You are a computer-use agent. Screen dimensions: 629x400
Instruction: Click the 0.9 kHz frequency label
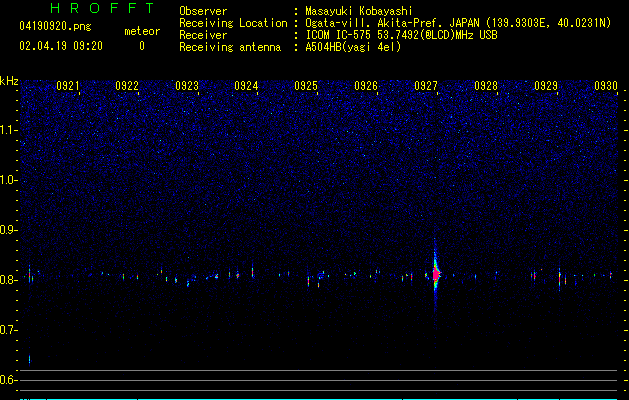[x=9, y=230]
